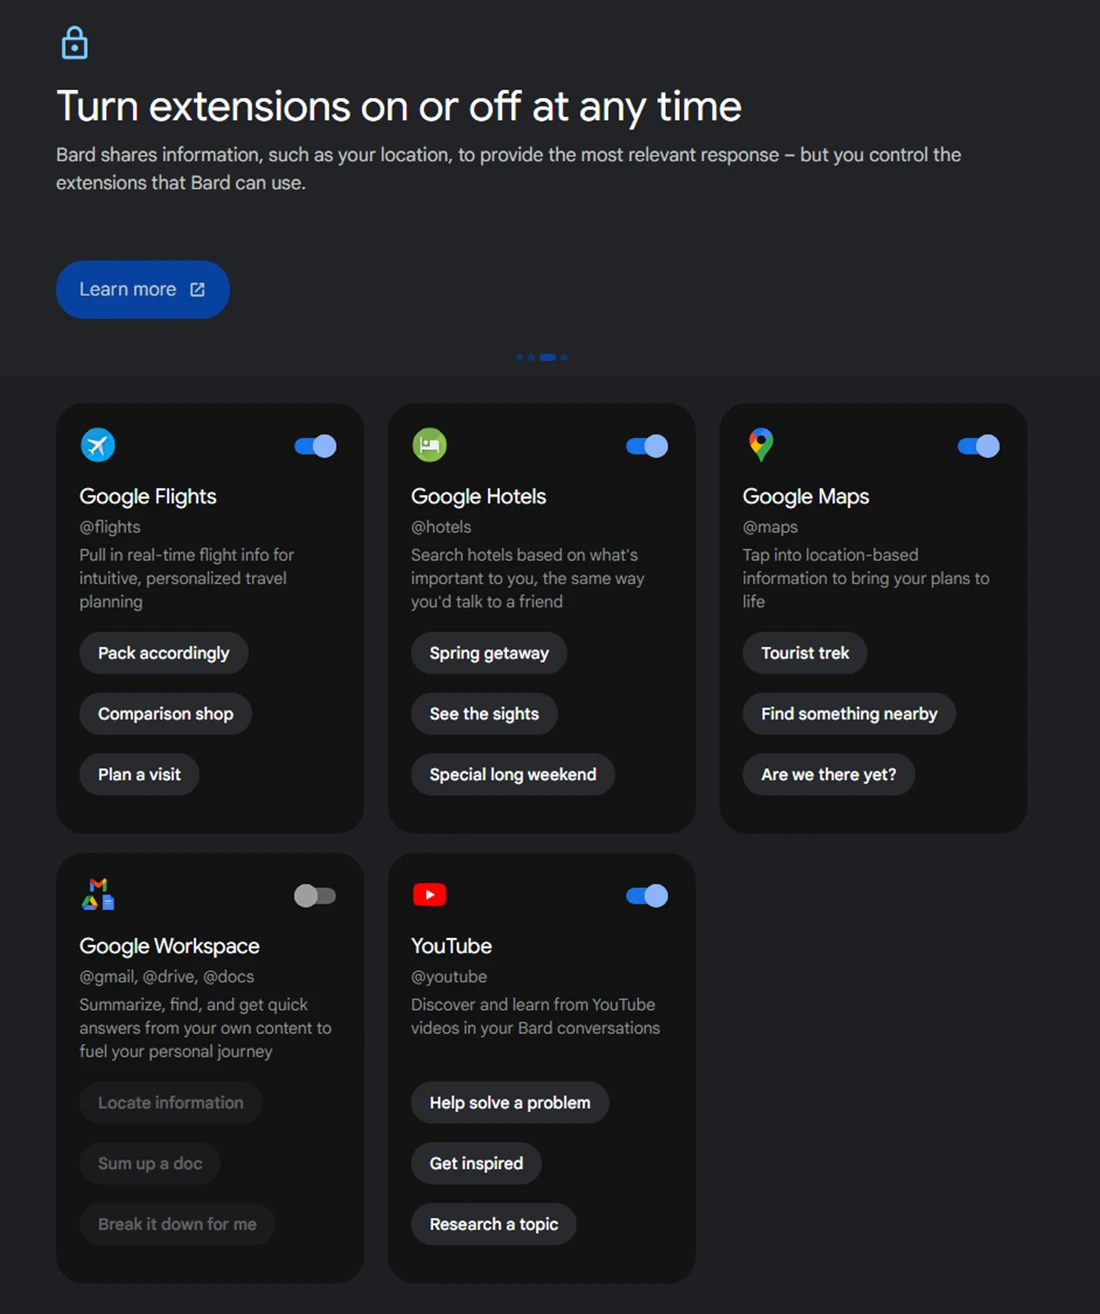1100x1314 pixels.
Task: Choose the Are we there yet? chip
Action: click(x=829, y=774)
